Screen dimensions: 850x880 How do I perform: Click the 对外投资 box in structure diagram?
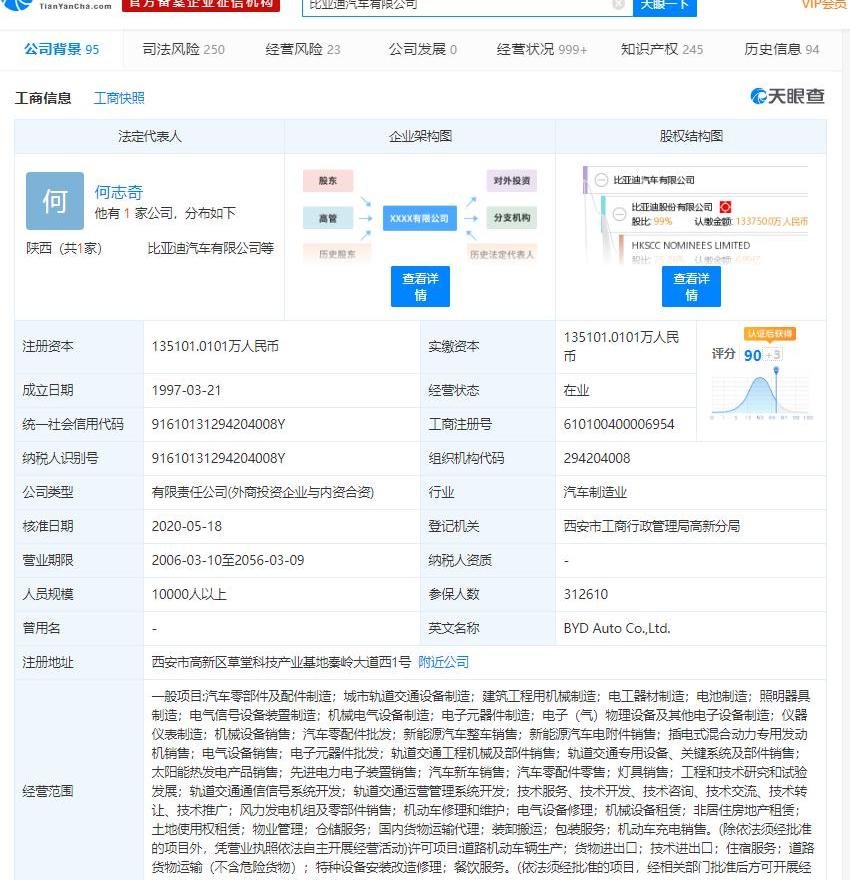[512, 181]
